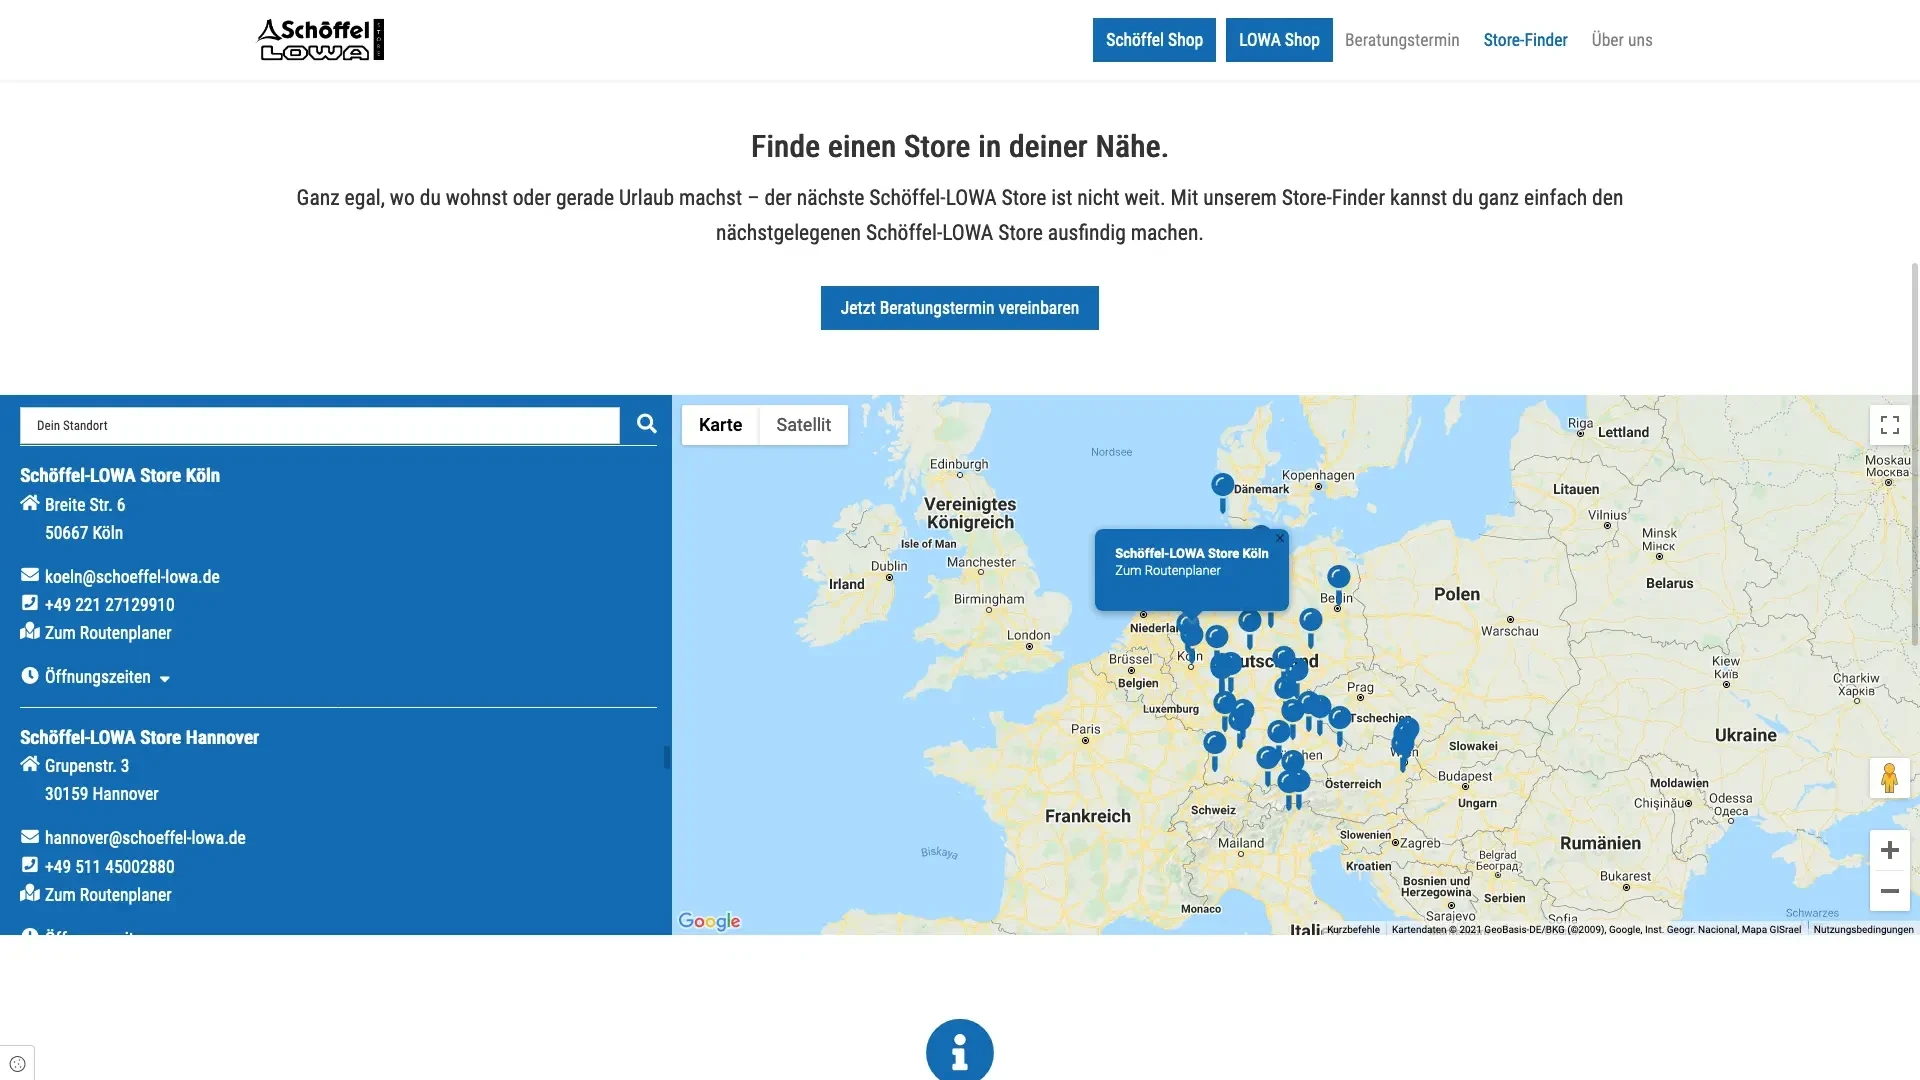The width and height of the screenshot is (1920, 1080).
Task: Open the map Nutzungsbedingungen link
Action: (1863, 929)
